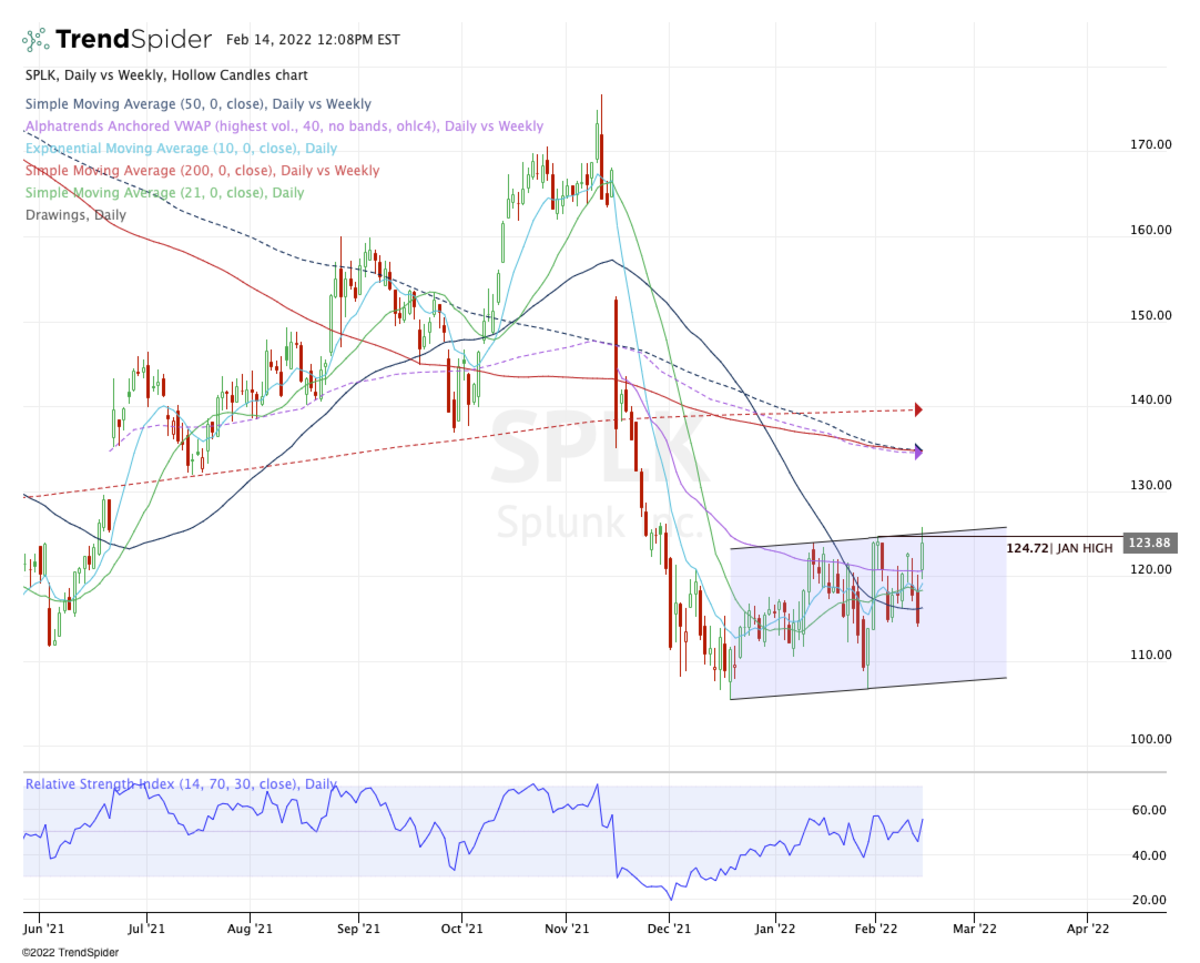
Task: Click the 160.00 price axis label
Action: [1151, 229]
